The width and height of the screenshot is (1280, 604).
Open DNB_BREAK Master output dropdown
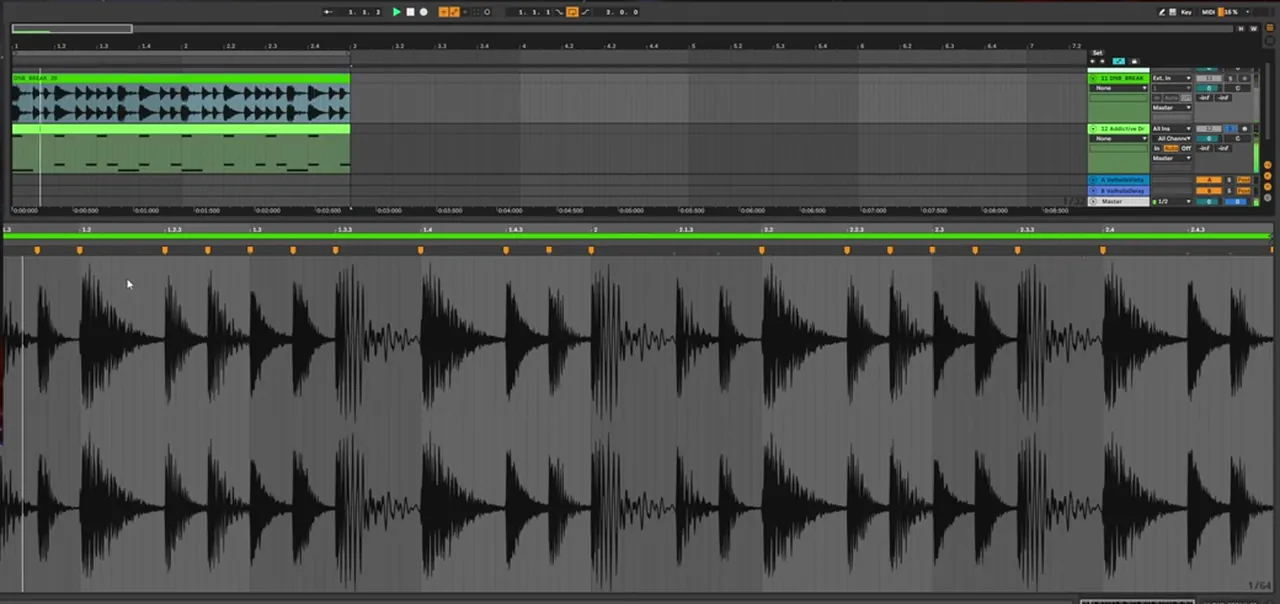click(x=1171, y=107)
